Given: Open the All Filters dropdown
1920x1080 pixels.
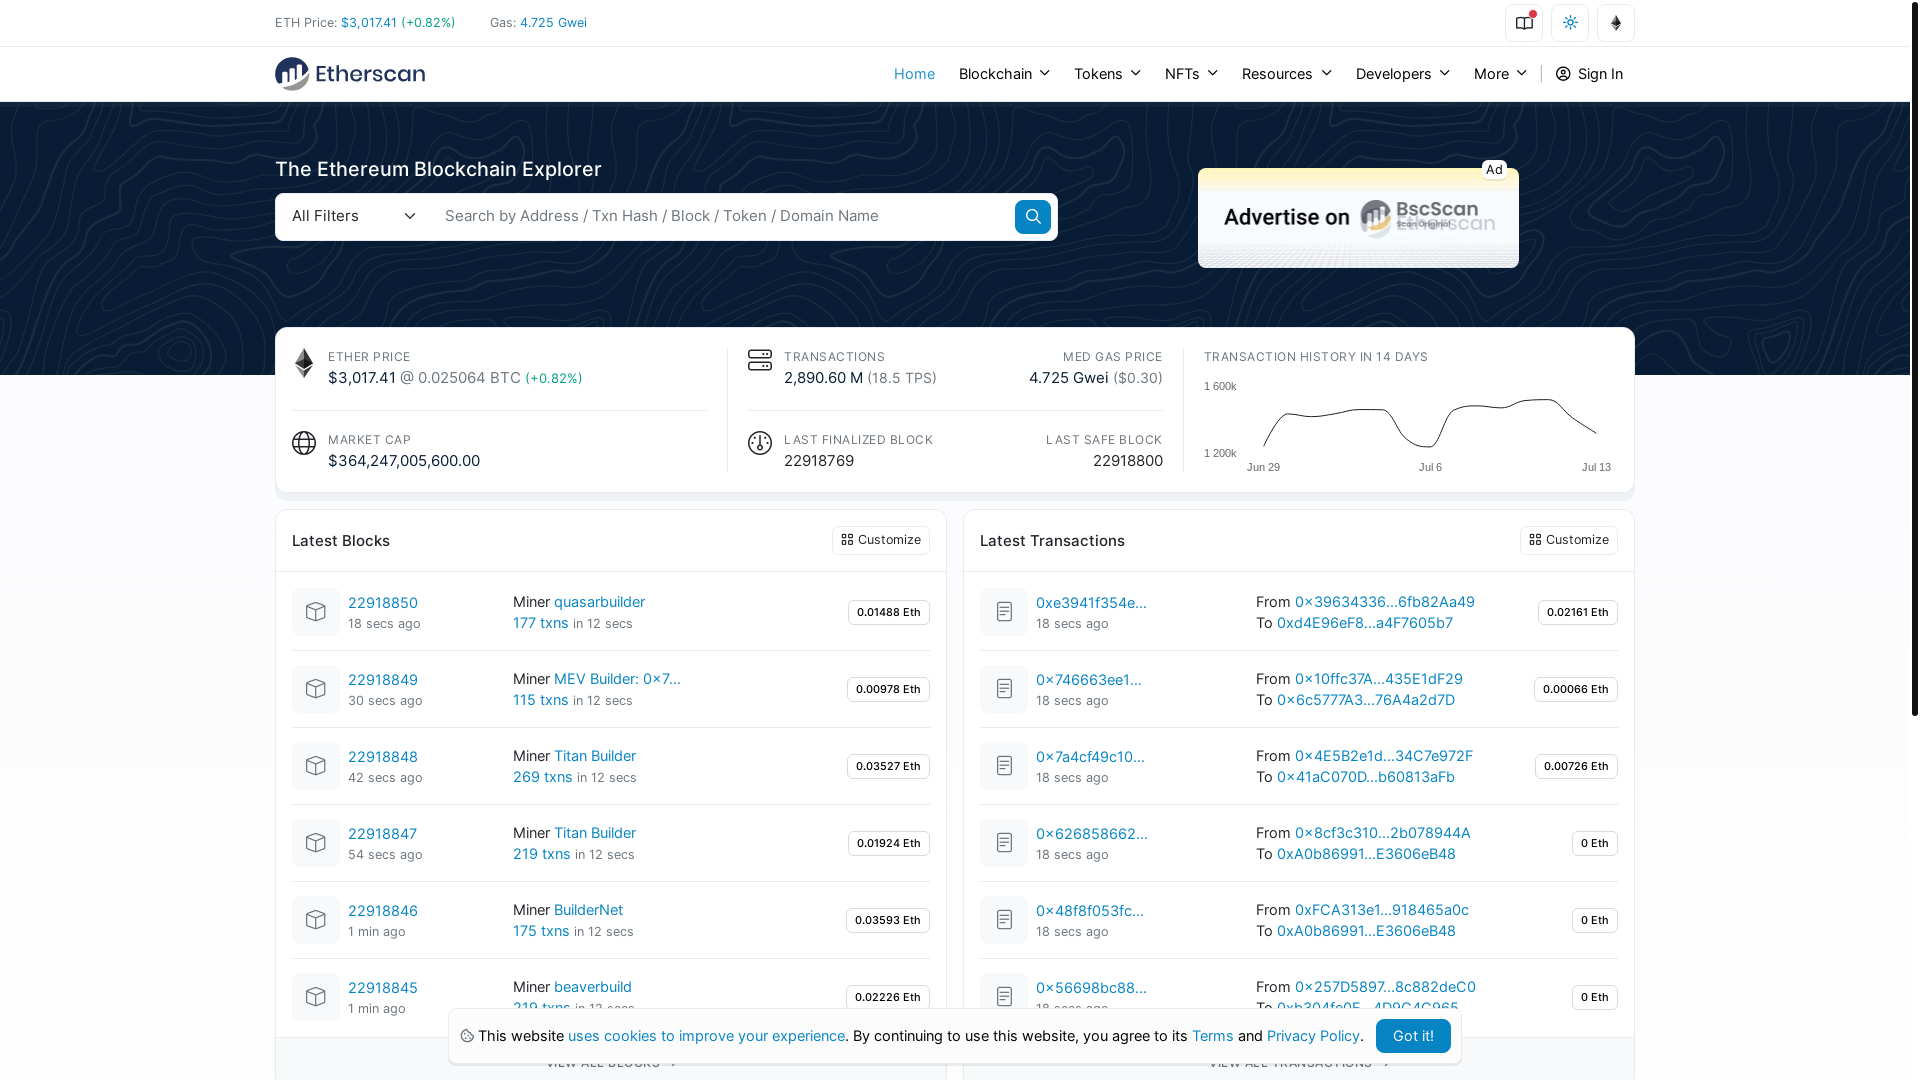Looking at the screenshot, I should (x=354, y=217).
